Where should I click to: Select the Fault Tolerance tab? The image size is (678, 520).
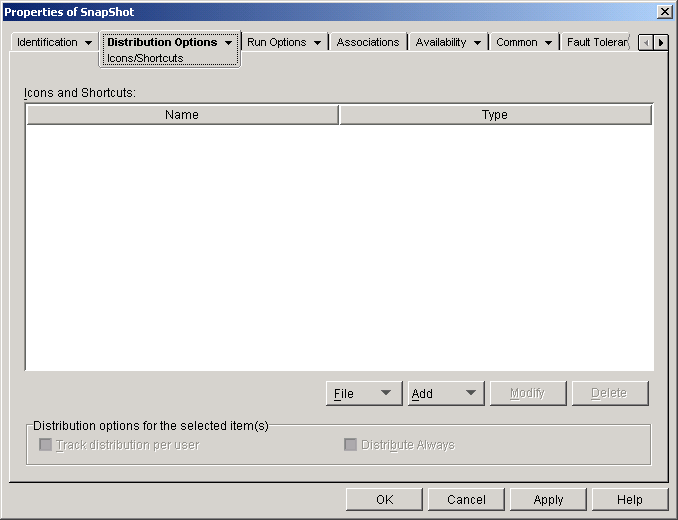coord(597,42)
